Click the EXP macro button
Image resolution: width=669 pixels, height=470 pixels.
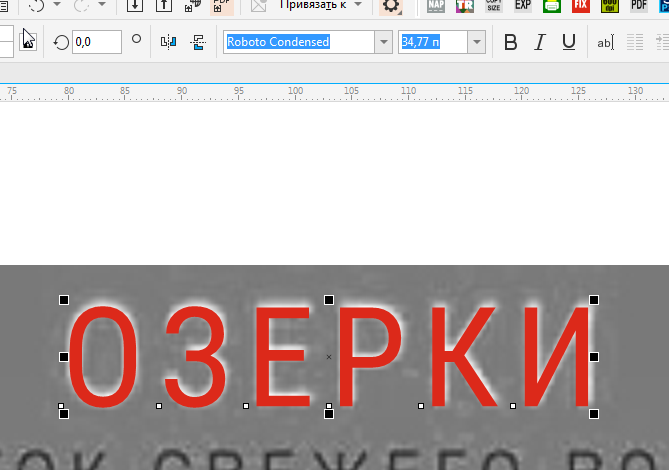[523, 6]
